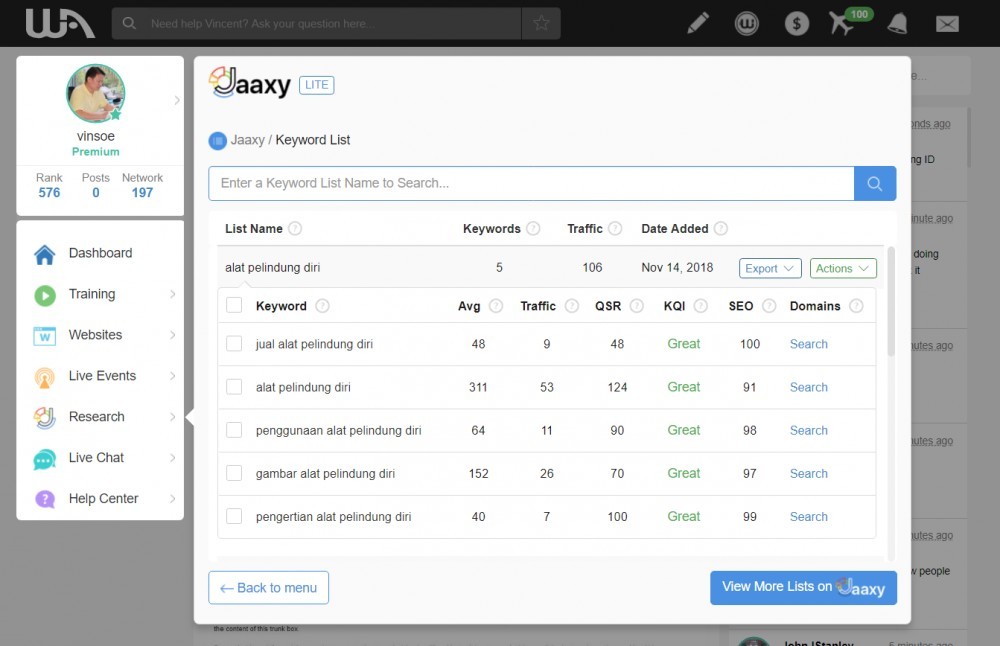Viewport: 1000px width, 646px height.
Task: Open the dollar sign affiliate icon
Action: (x=797, y=24)
